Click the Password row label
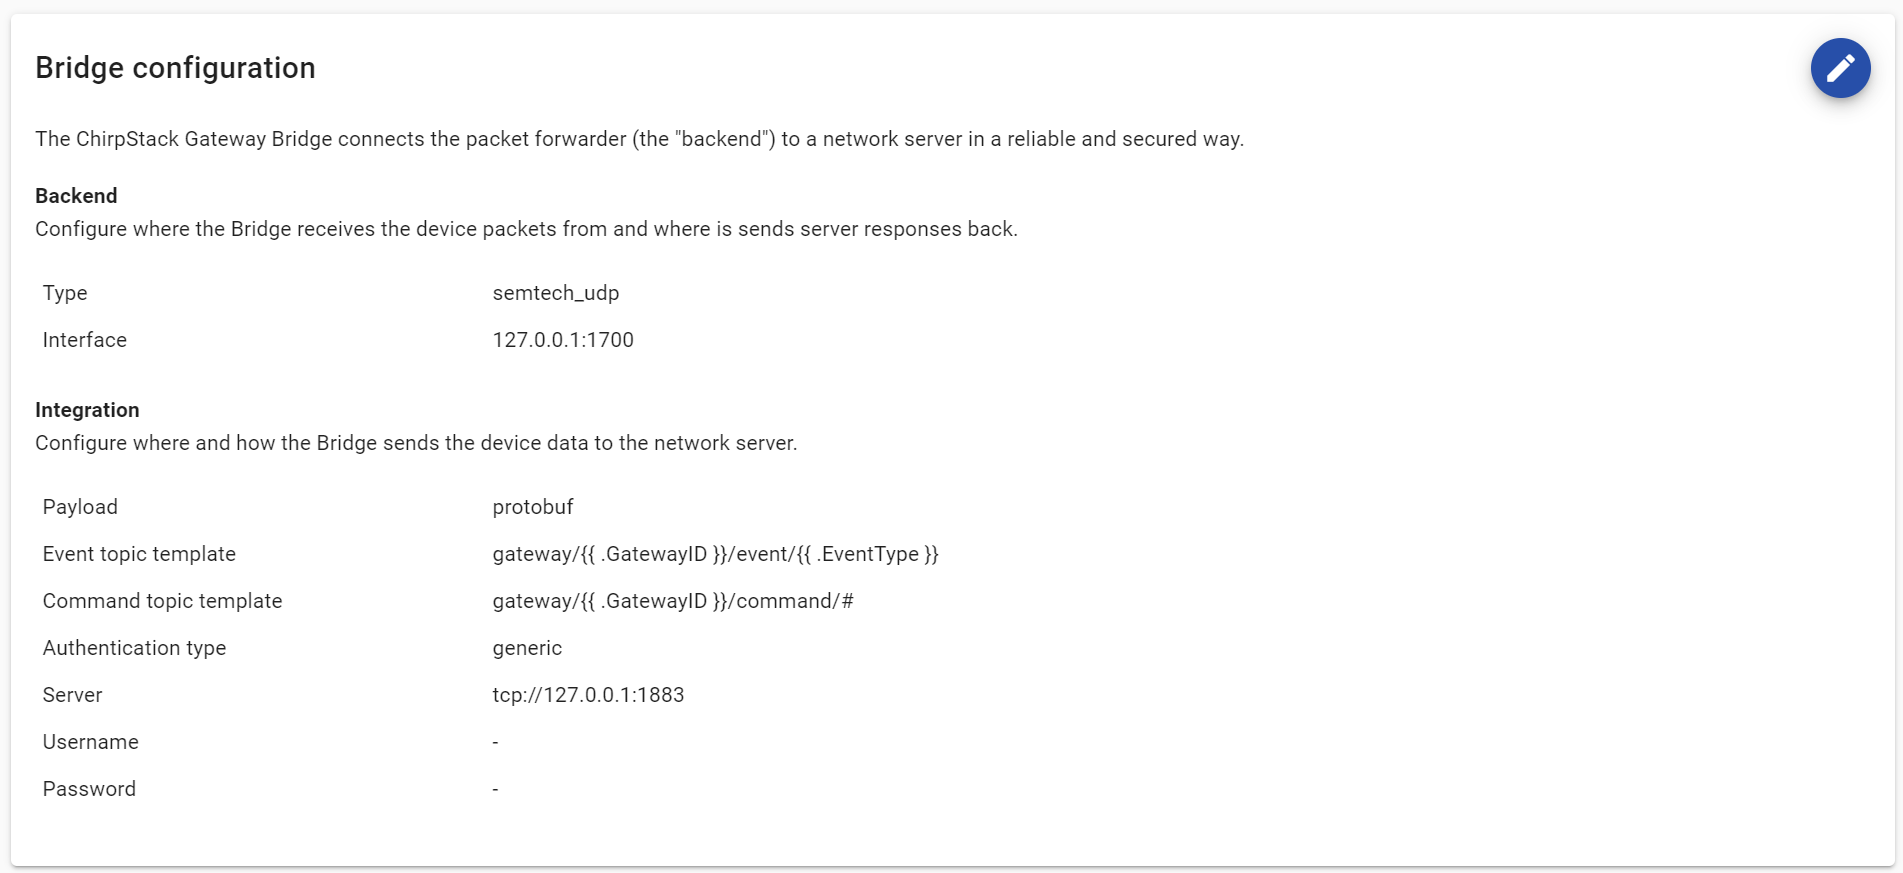 [89, 789]
